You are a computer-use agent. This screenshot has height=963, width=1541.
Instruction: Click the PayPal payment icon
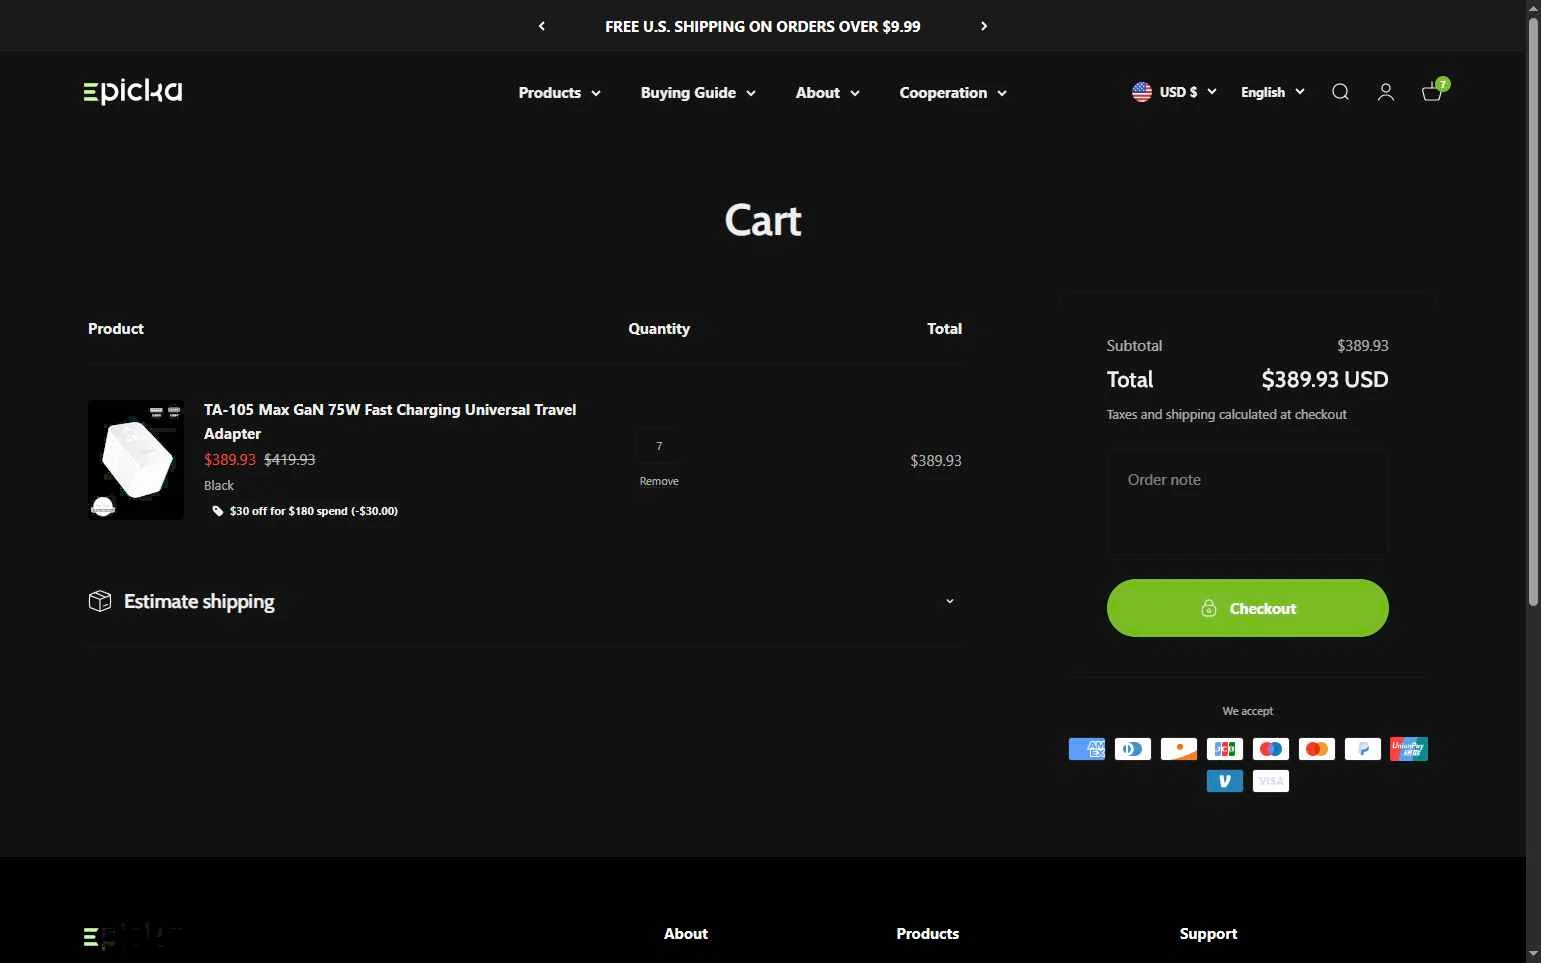click(x=1363, y=749)
